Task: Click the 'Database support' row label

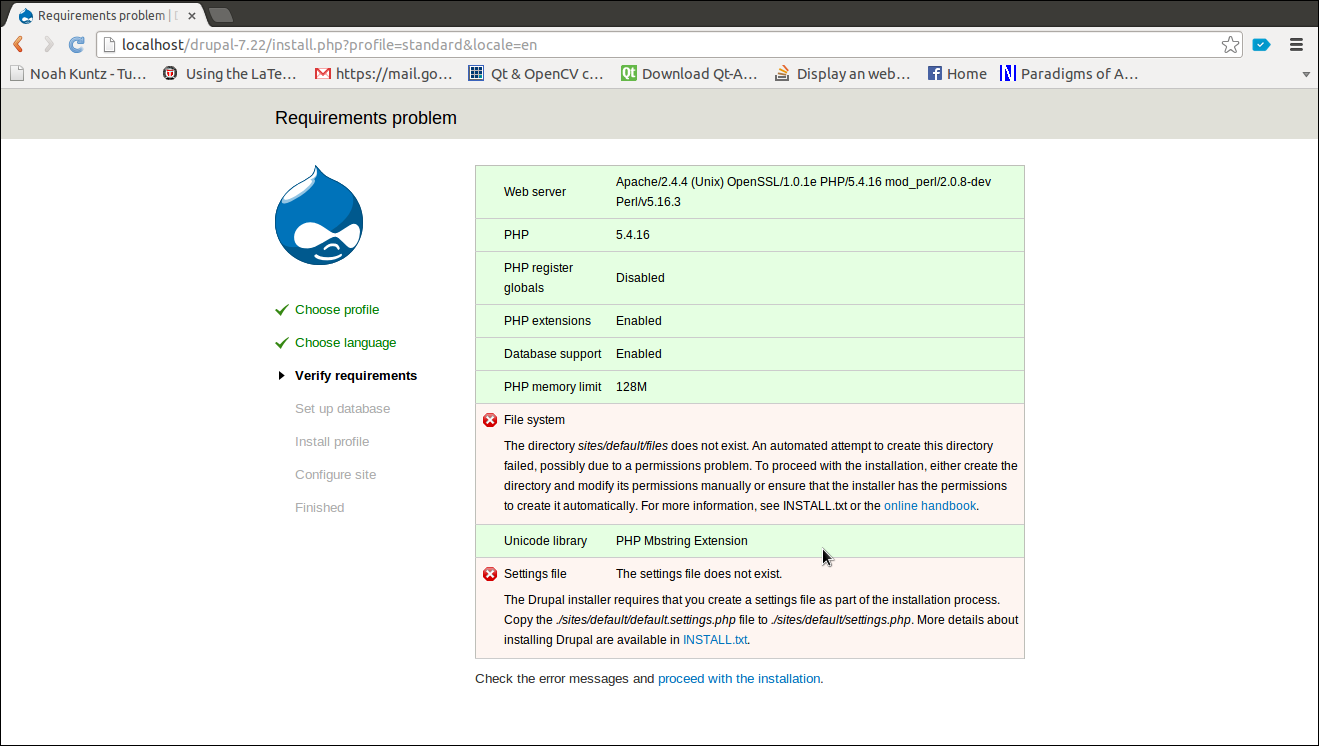Action: point(553,354)
